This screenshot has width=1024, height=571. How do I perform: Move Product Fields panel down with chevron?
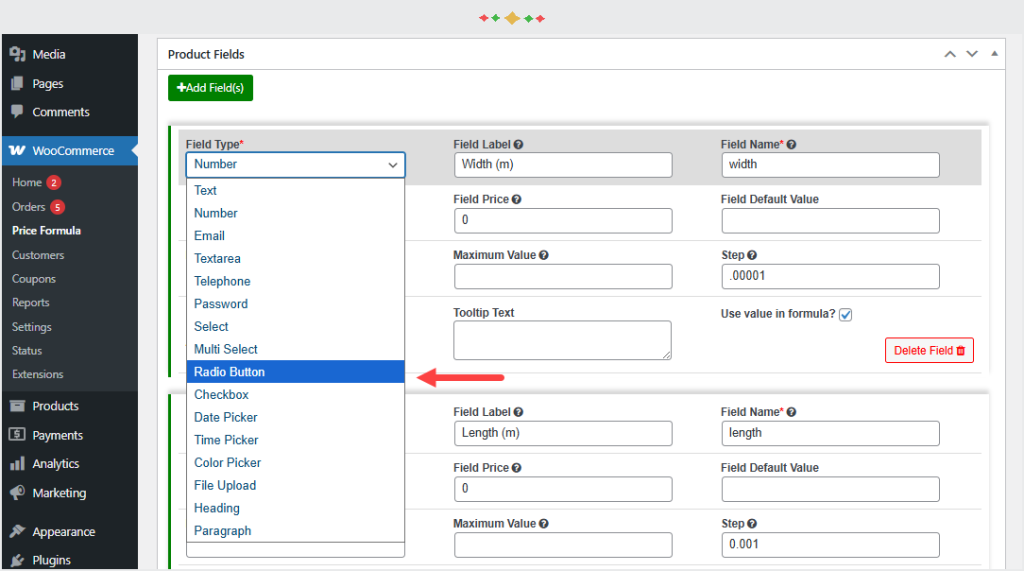pos(972,54)
